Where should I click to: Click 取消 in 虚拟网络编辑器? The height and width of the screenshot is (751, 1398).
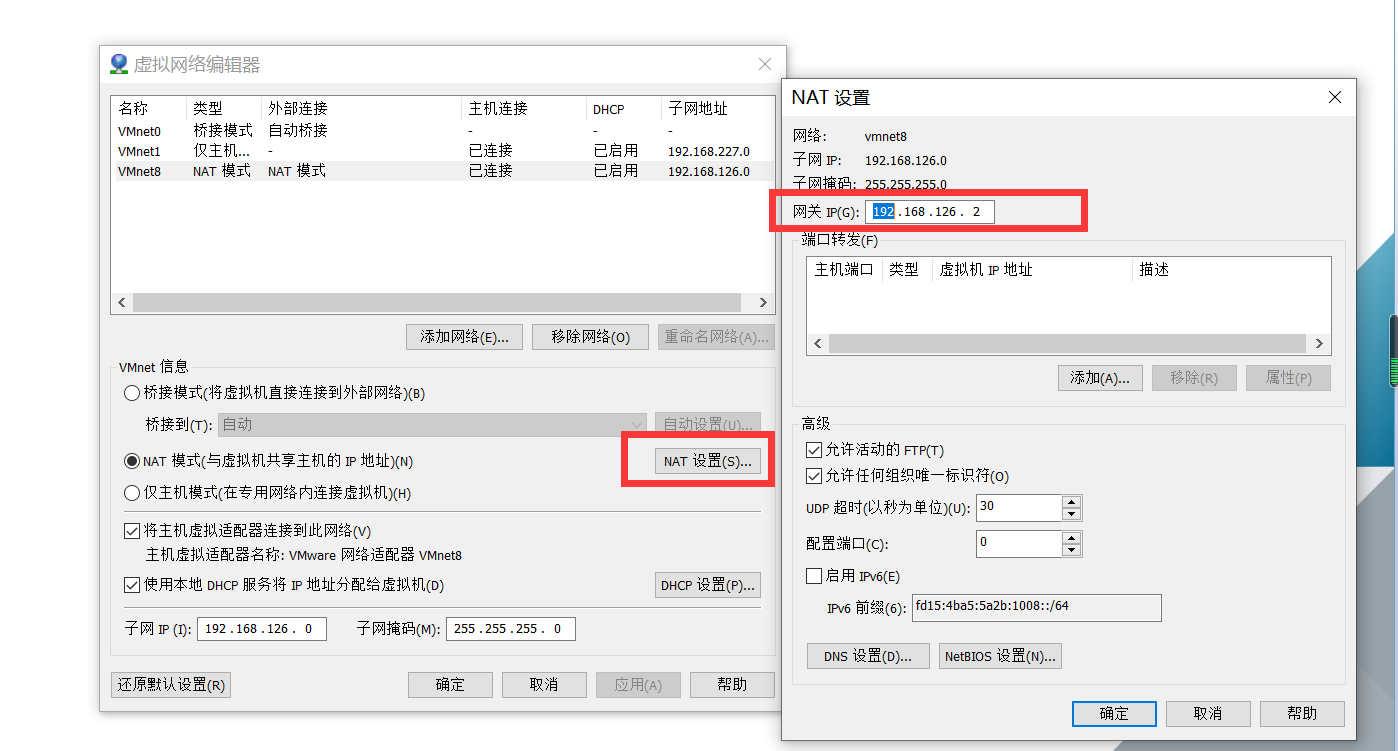pyautogui.click(x=544, y=685)
